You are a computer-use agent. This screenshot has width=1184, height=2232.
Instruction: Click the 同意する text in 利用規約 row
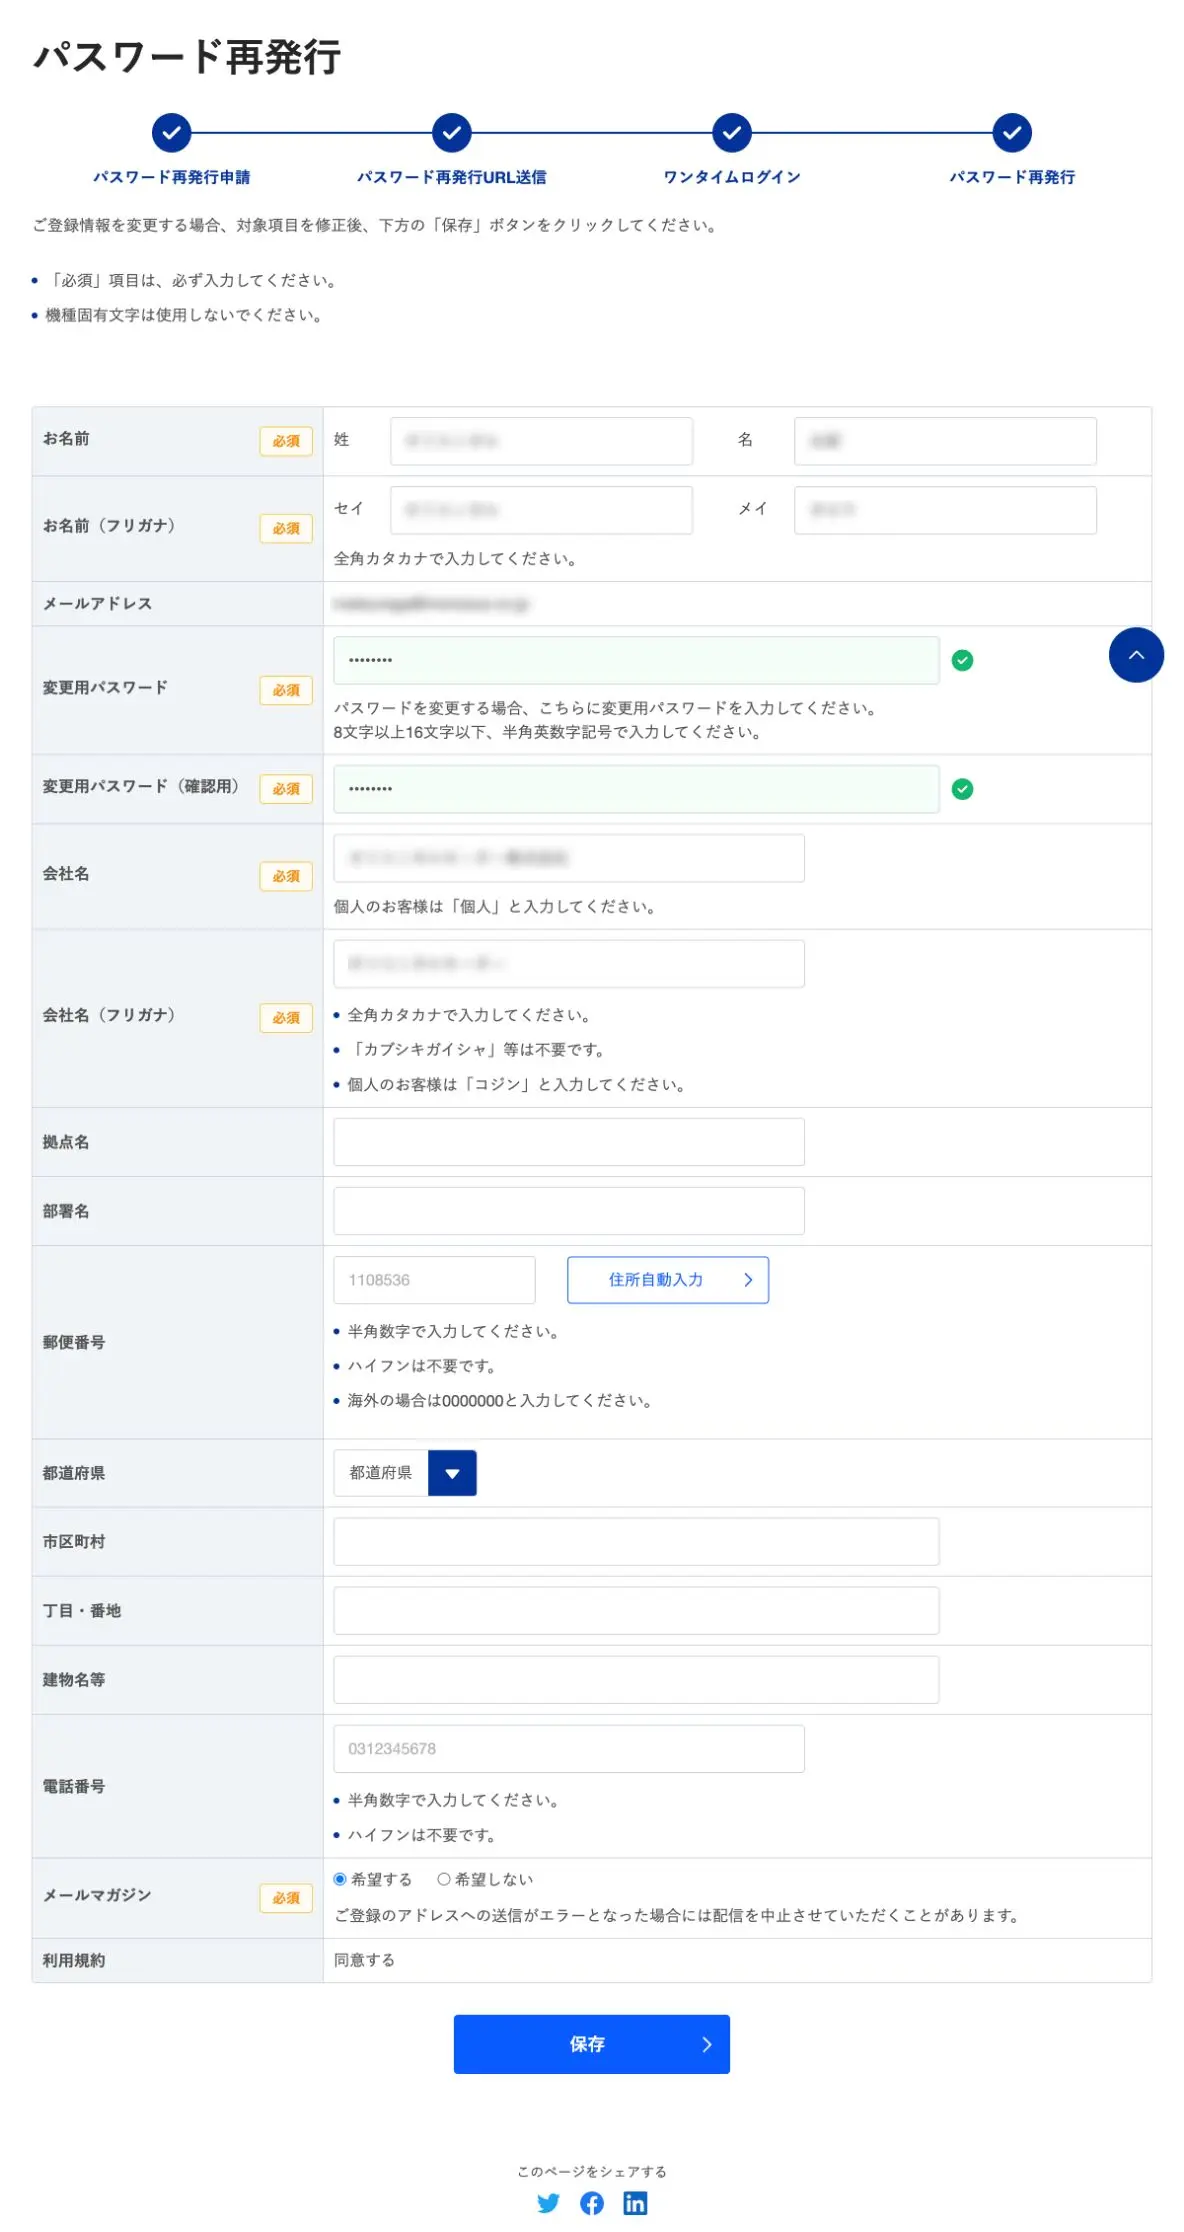click(364, 1960)
